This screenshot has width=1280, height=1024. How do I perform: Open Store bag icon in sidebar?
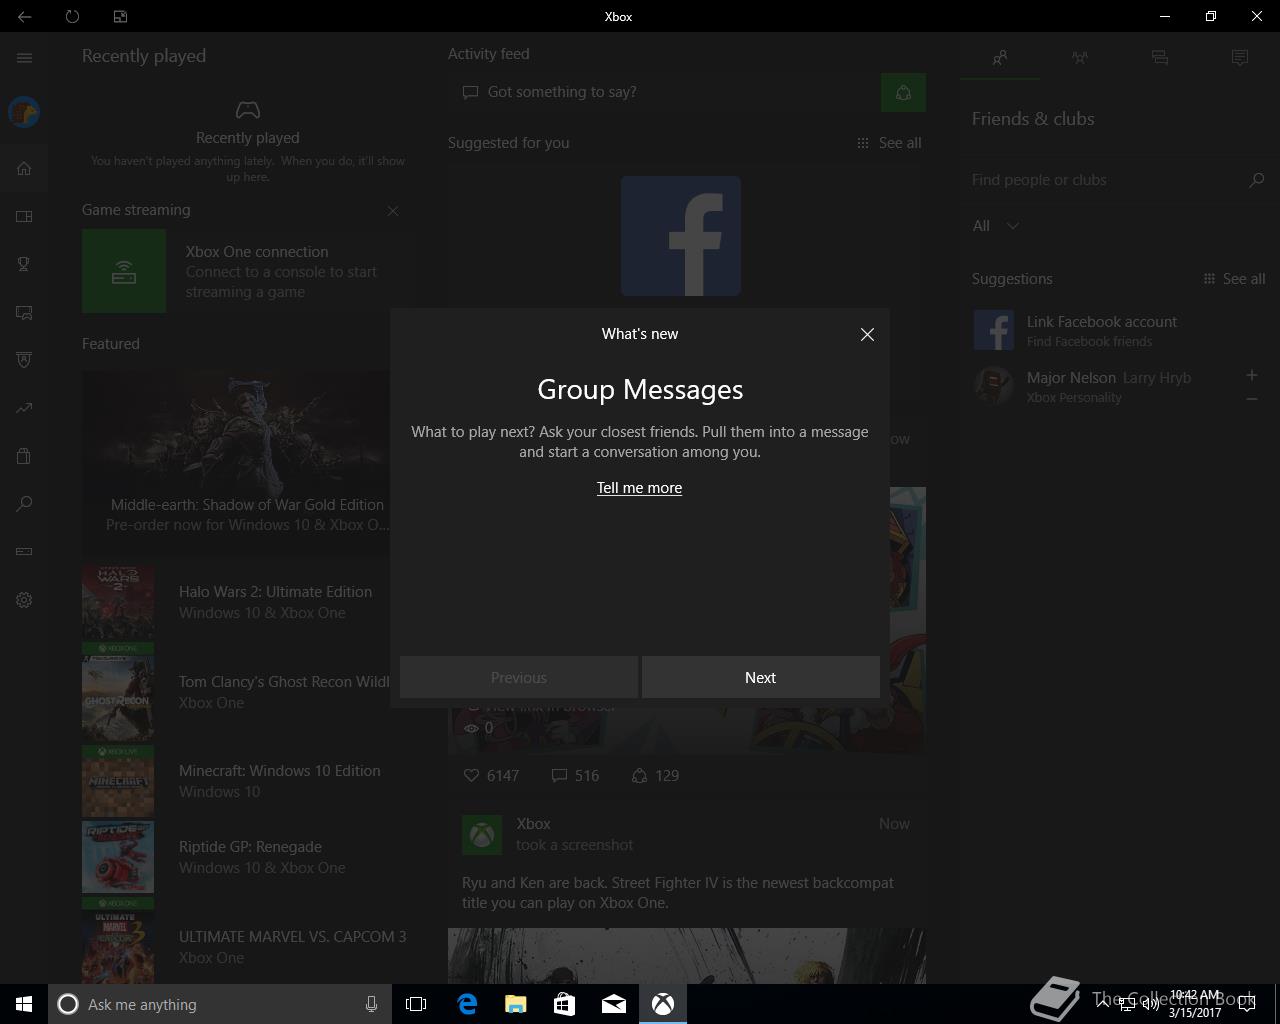coord(24,456)
